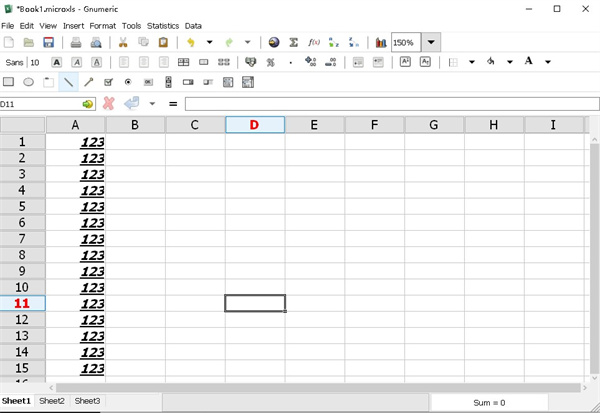
Task: Open the function wizard f(x) icon
Action: click(x=313, y=43)
